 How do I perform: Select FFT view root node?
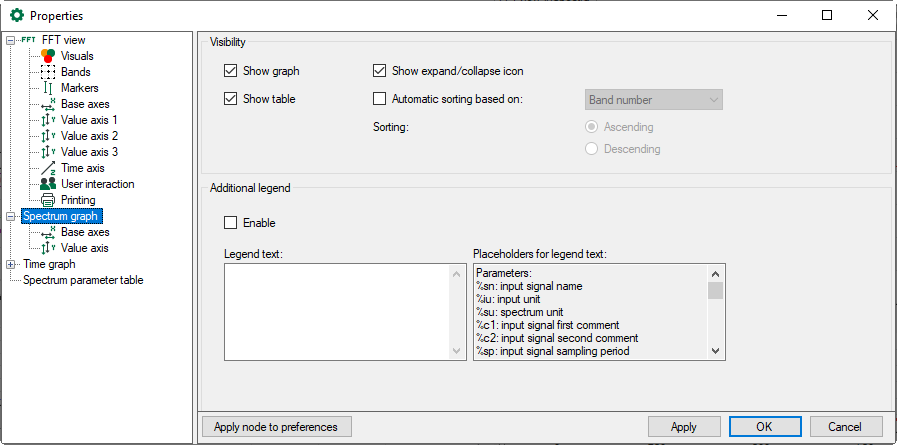pos(63,40)
